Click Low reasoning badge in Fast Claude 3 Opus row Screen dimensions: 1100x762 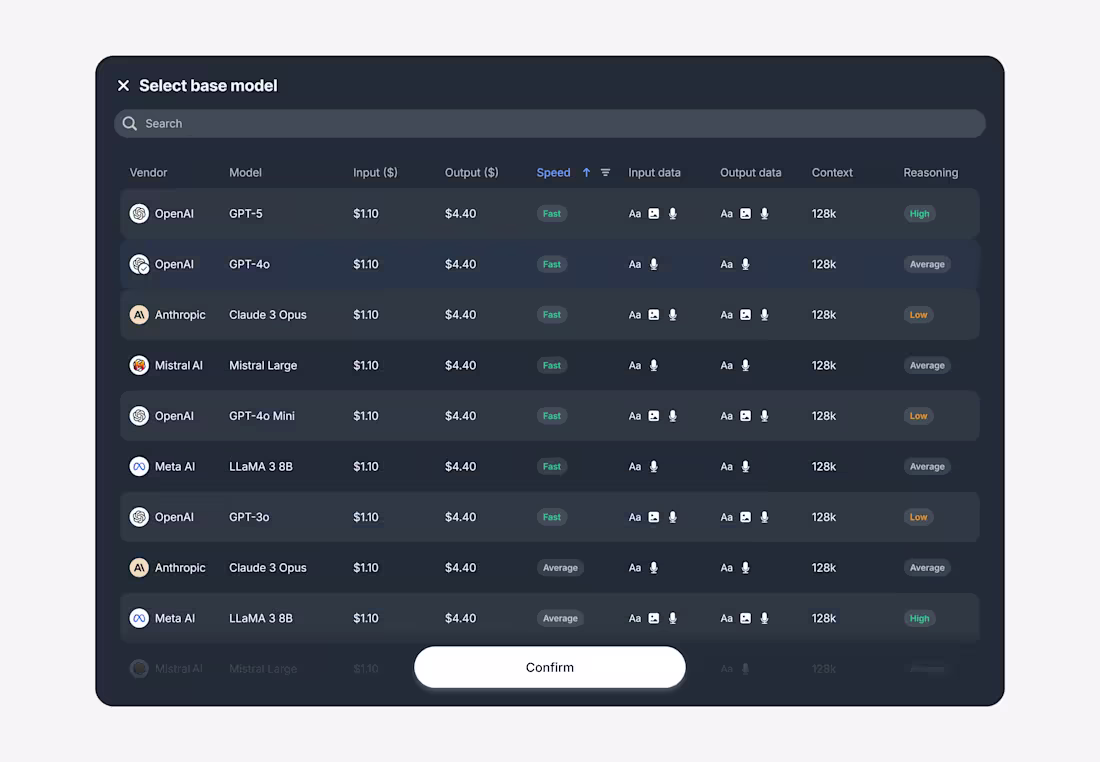pos(918,315)
